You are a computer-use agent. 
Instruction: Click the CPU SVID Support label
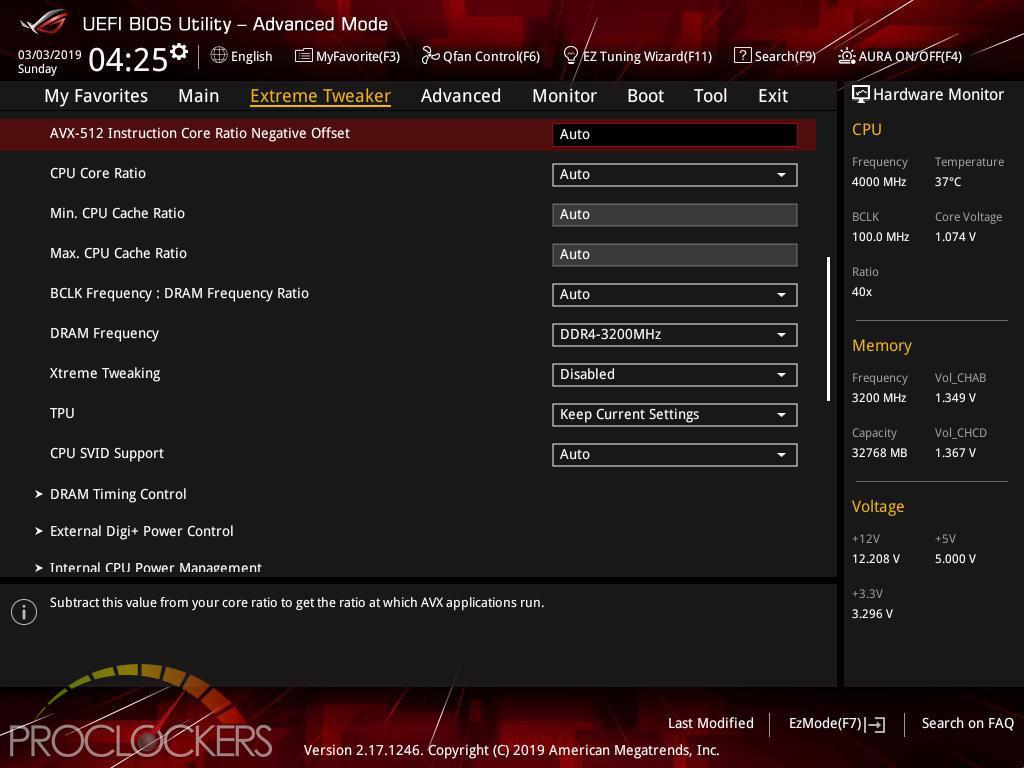tap(106, 453)
